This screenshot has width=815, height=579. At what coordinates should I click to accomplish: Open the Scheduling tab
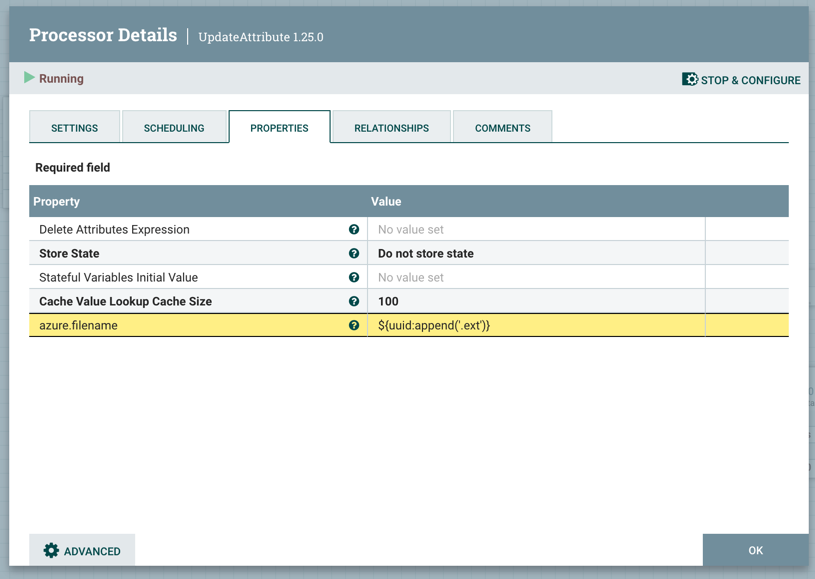pyautogui.click(x=175, y=127)
